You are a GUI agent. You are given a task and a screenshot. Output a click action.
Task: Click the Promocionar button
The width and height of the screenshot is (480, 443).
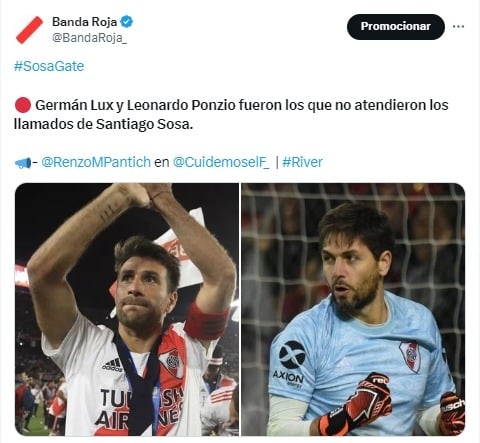[396, 27]
